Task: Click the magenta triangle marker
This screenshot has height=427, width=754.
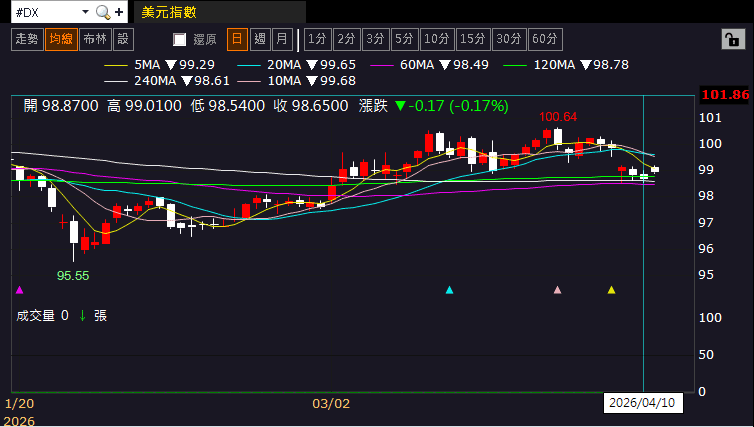Action: click(20, 290)
